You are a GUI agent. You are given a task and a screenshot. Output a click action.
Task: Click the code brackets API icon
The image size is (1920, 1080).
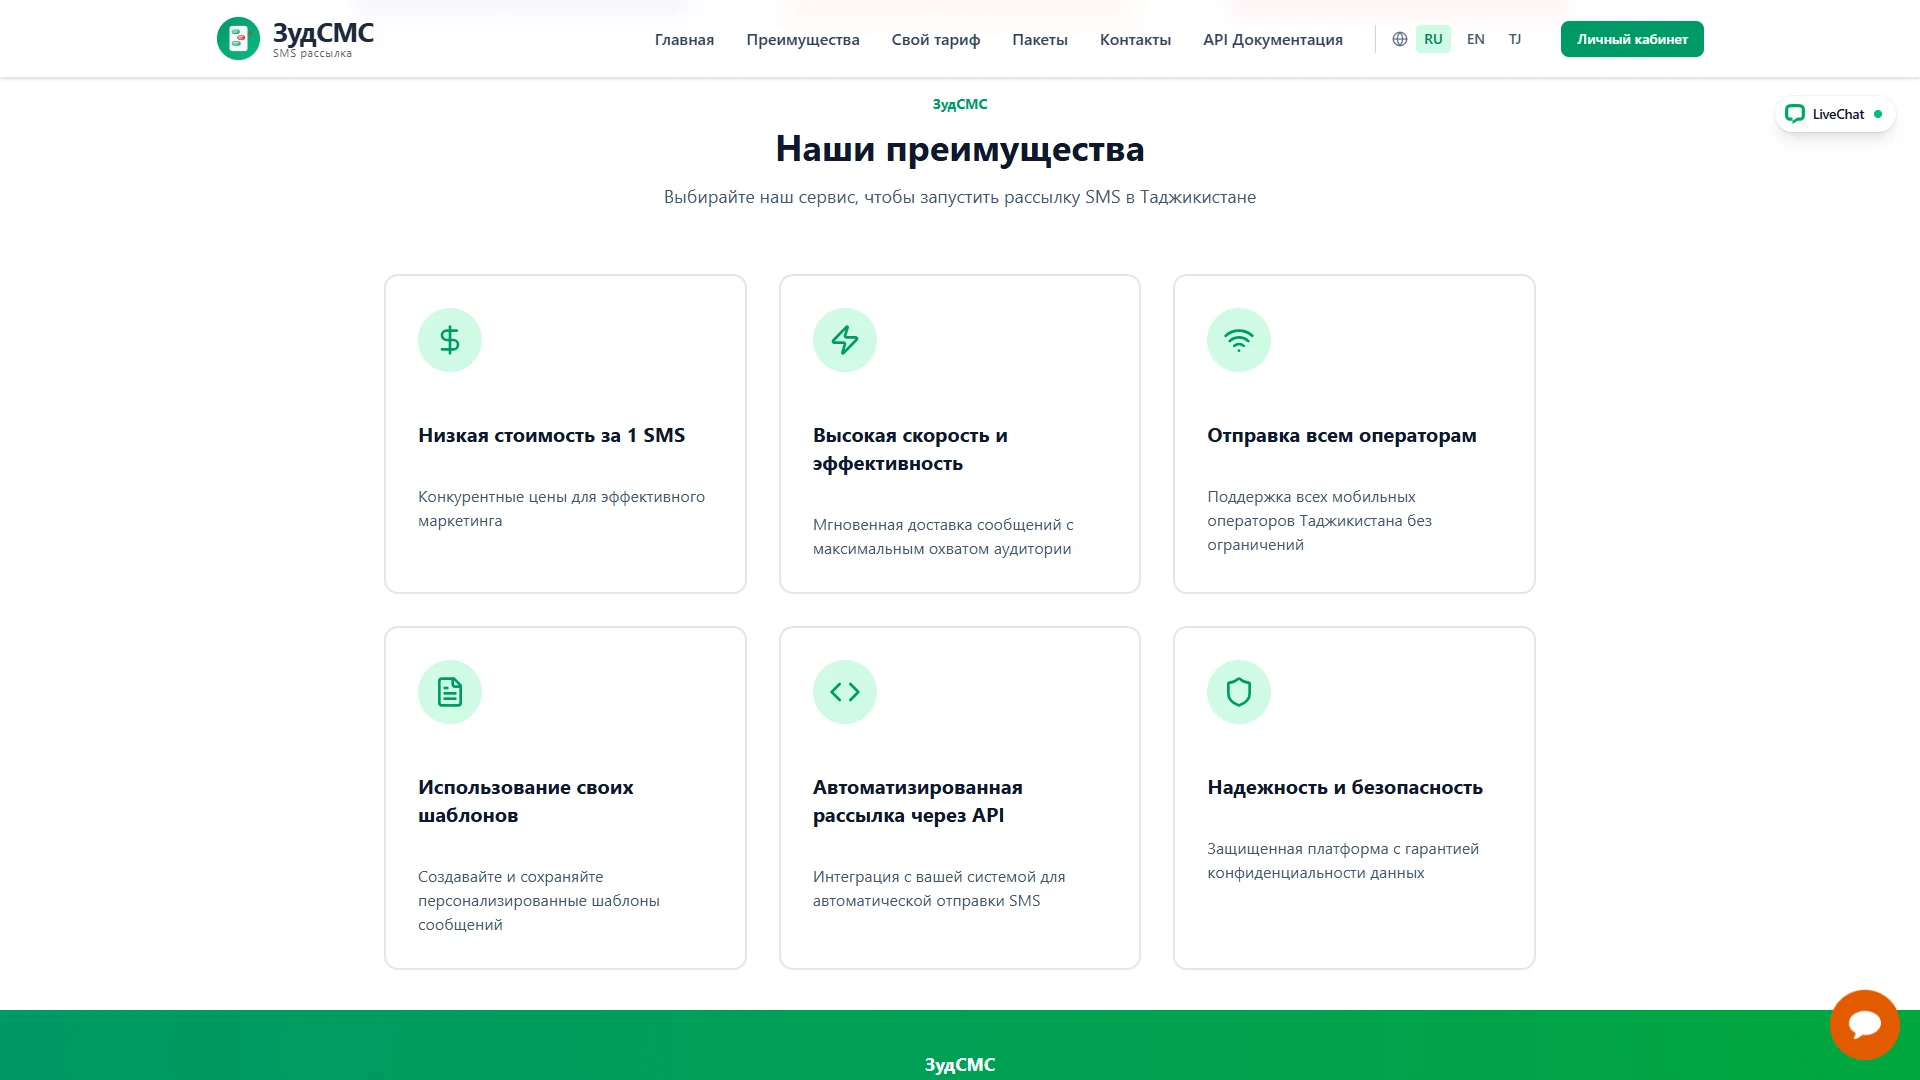point(845,692)
